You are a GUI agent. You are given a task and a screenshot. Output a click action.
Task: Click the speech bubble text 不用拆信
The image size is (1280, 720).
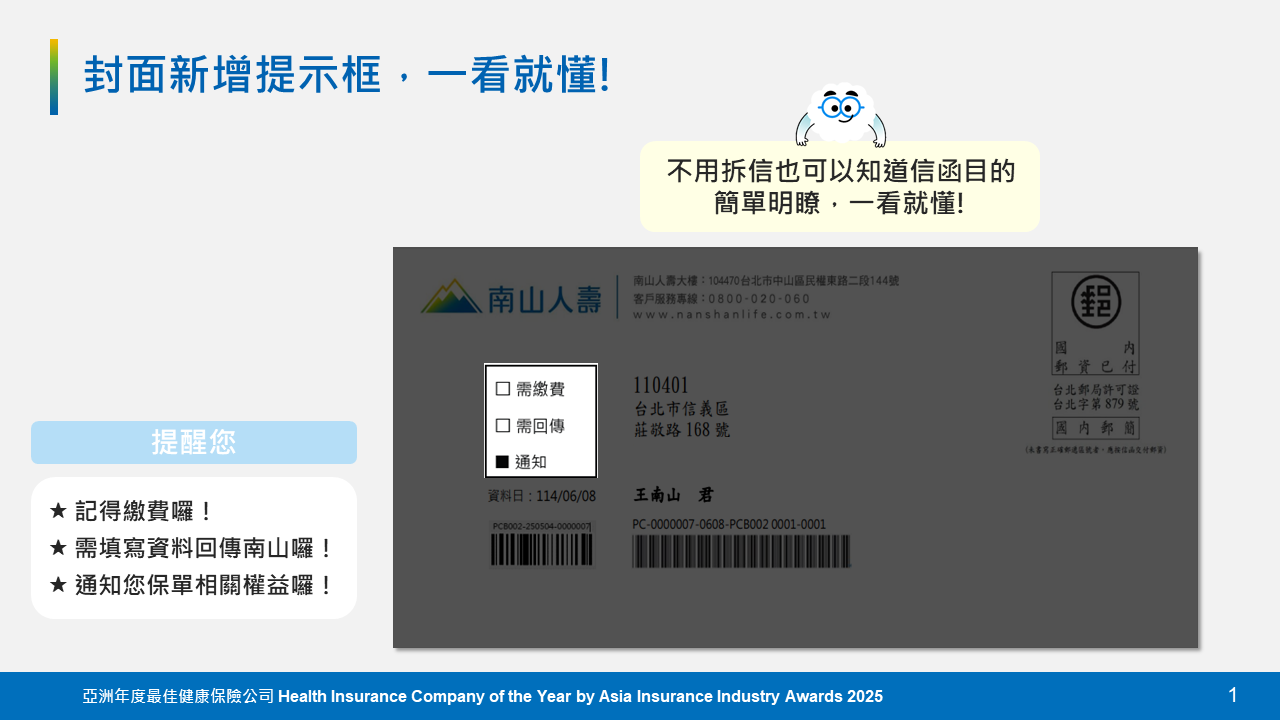pyautogui.click(x=840, y=171)
